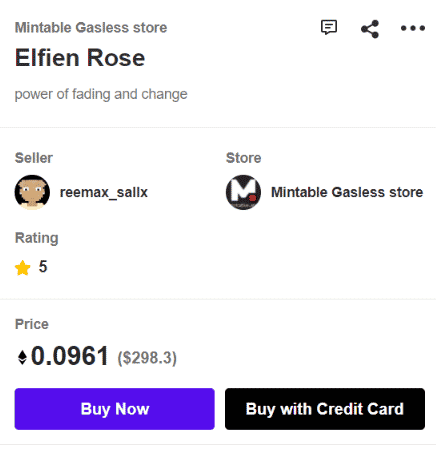Click the Mintable store logo

pos(243,192)
